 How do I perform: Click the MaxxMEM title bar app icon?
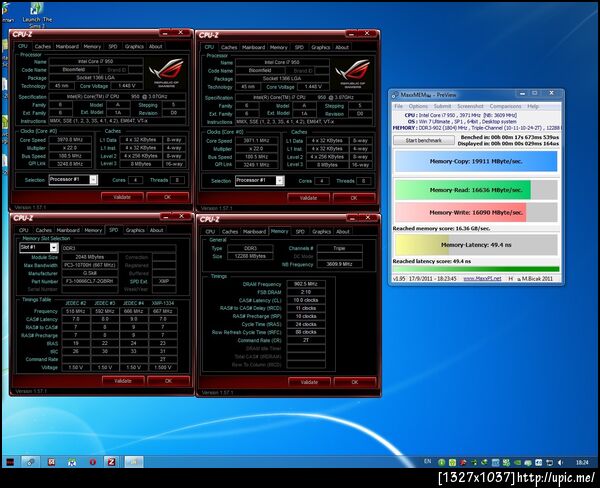pos(395,95)
